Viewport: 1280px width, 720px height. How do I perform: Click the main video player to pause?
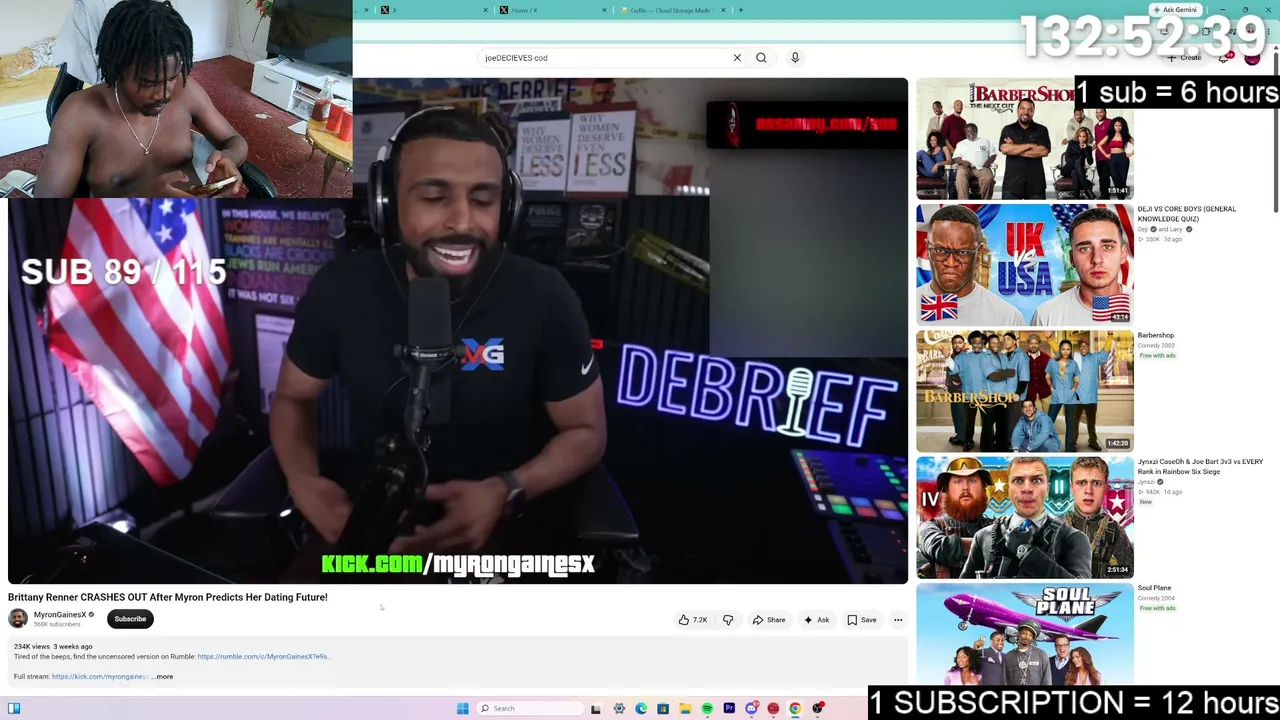click(458, 330)
